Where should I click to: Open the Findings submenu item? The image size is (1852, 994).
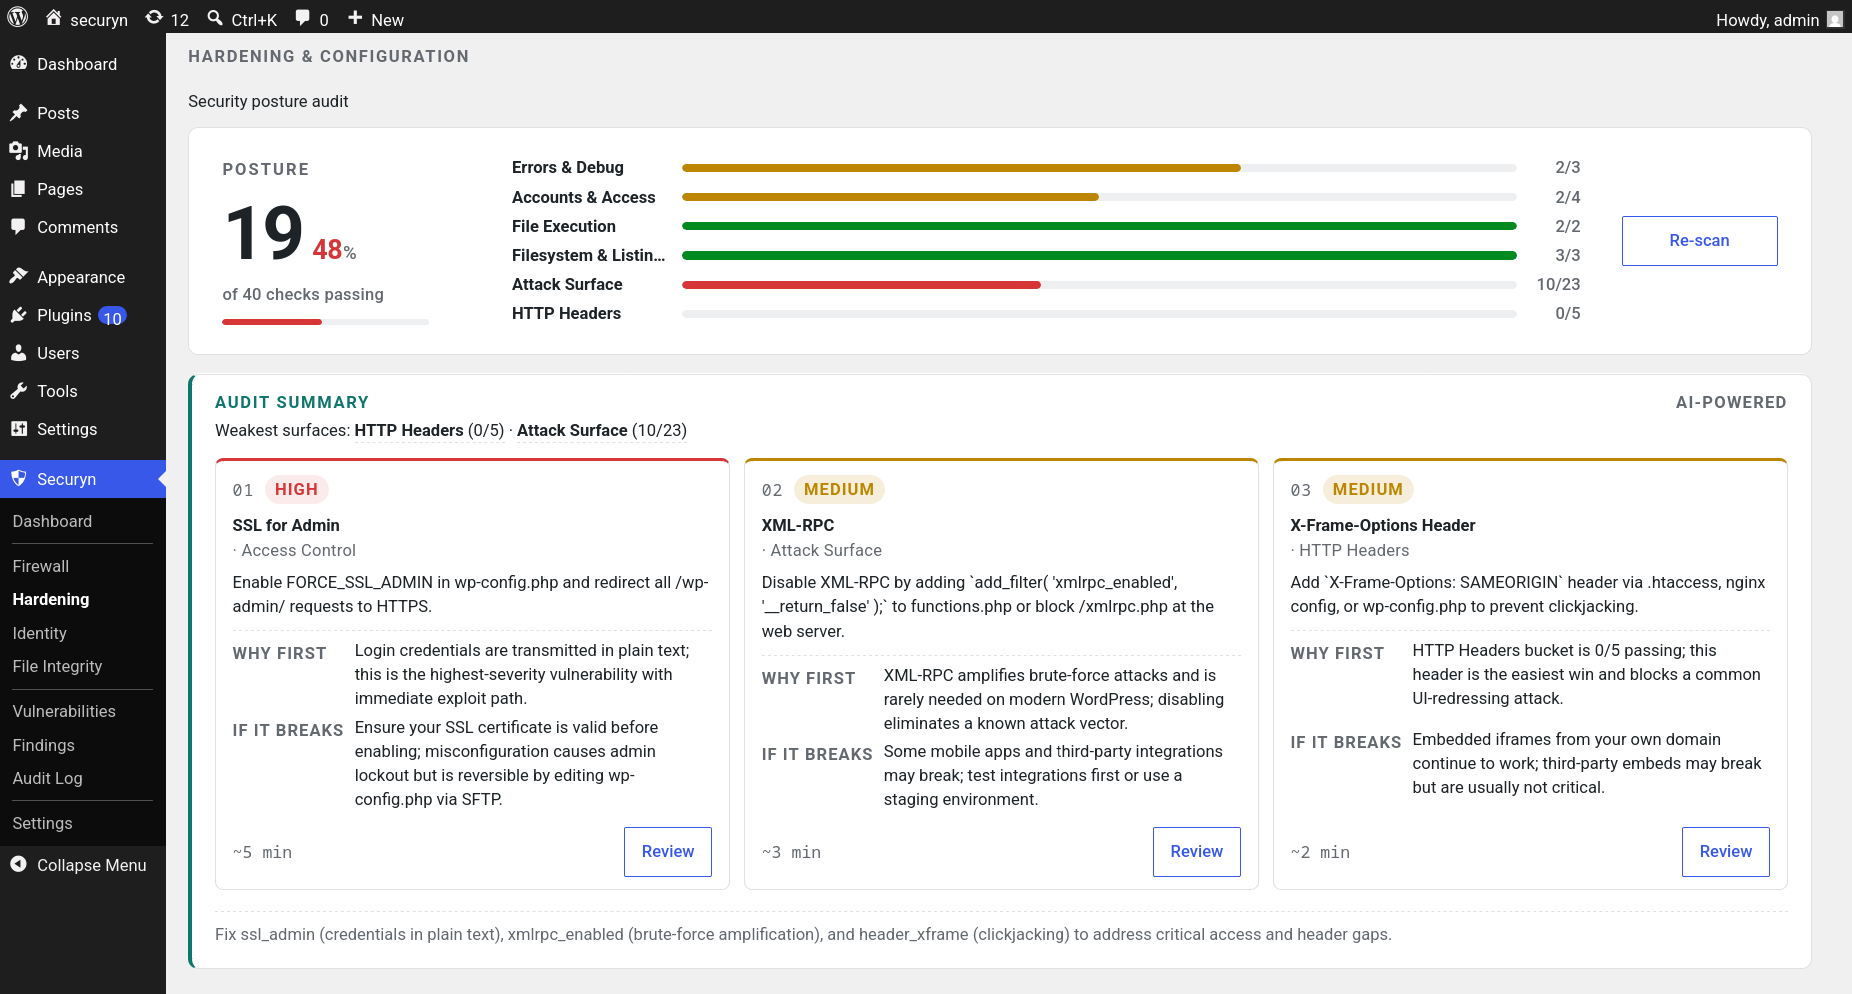pos(44,745)
